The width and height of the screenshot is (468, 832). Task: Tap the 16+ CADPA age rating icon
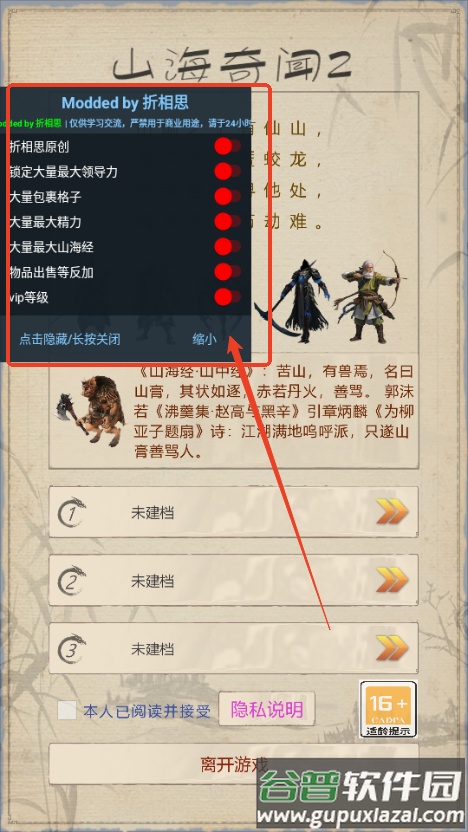click(388, 709)
